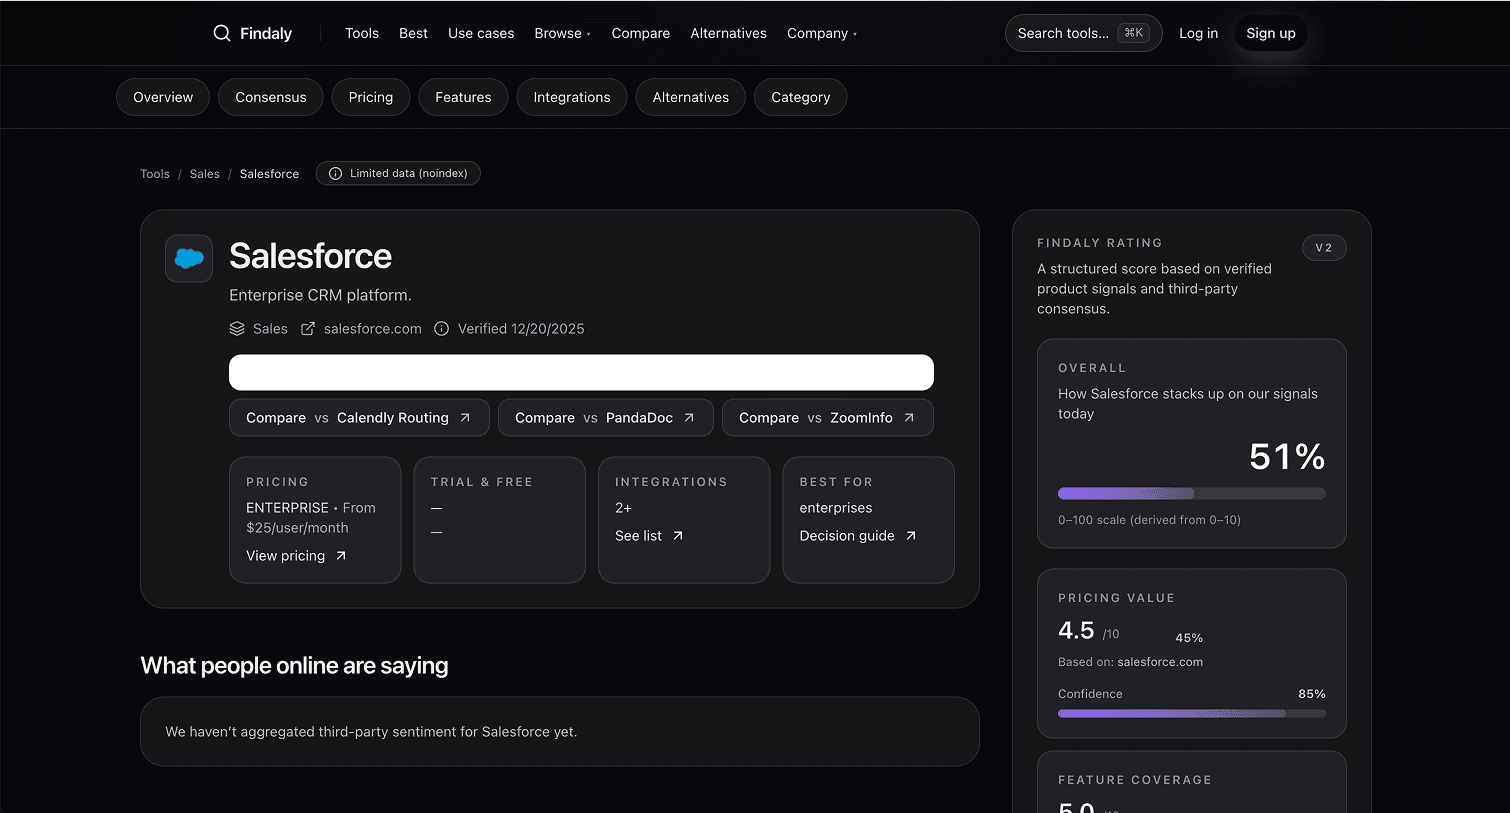Click the Sales breadcrumb link
The image size is (1510, 813).
(204, 174)
